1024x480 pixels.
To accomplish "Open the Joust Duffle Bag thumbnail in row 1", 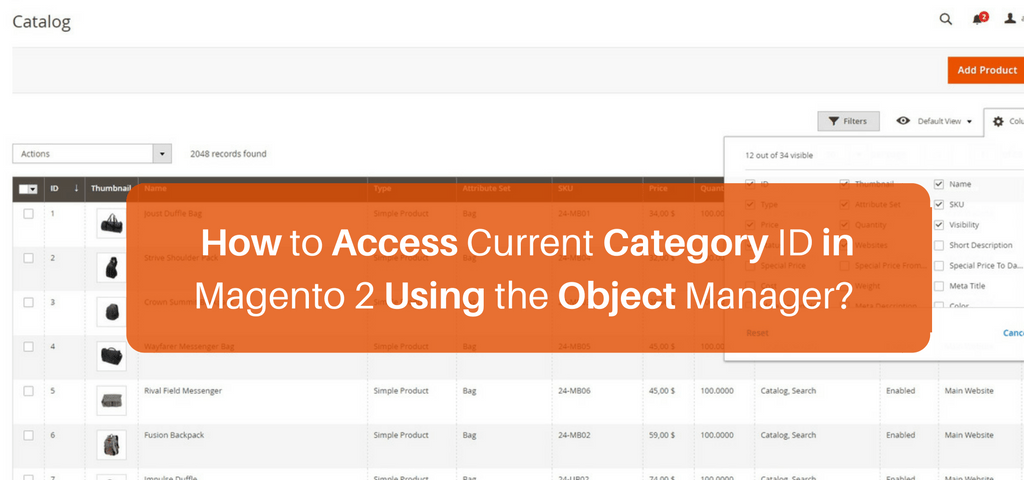I will tap(111, 223).
